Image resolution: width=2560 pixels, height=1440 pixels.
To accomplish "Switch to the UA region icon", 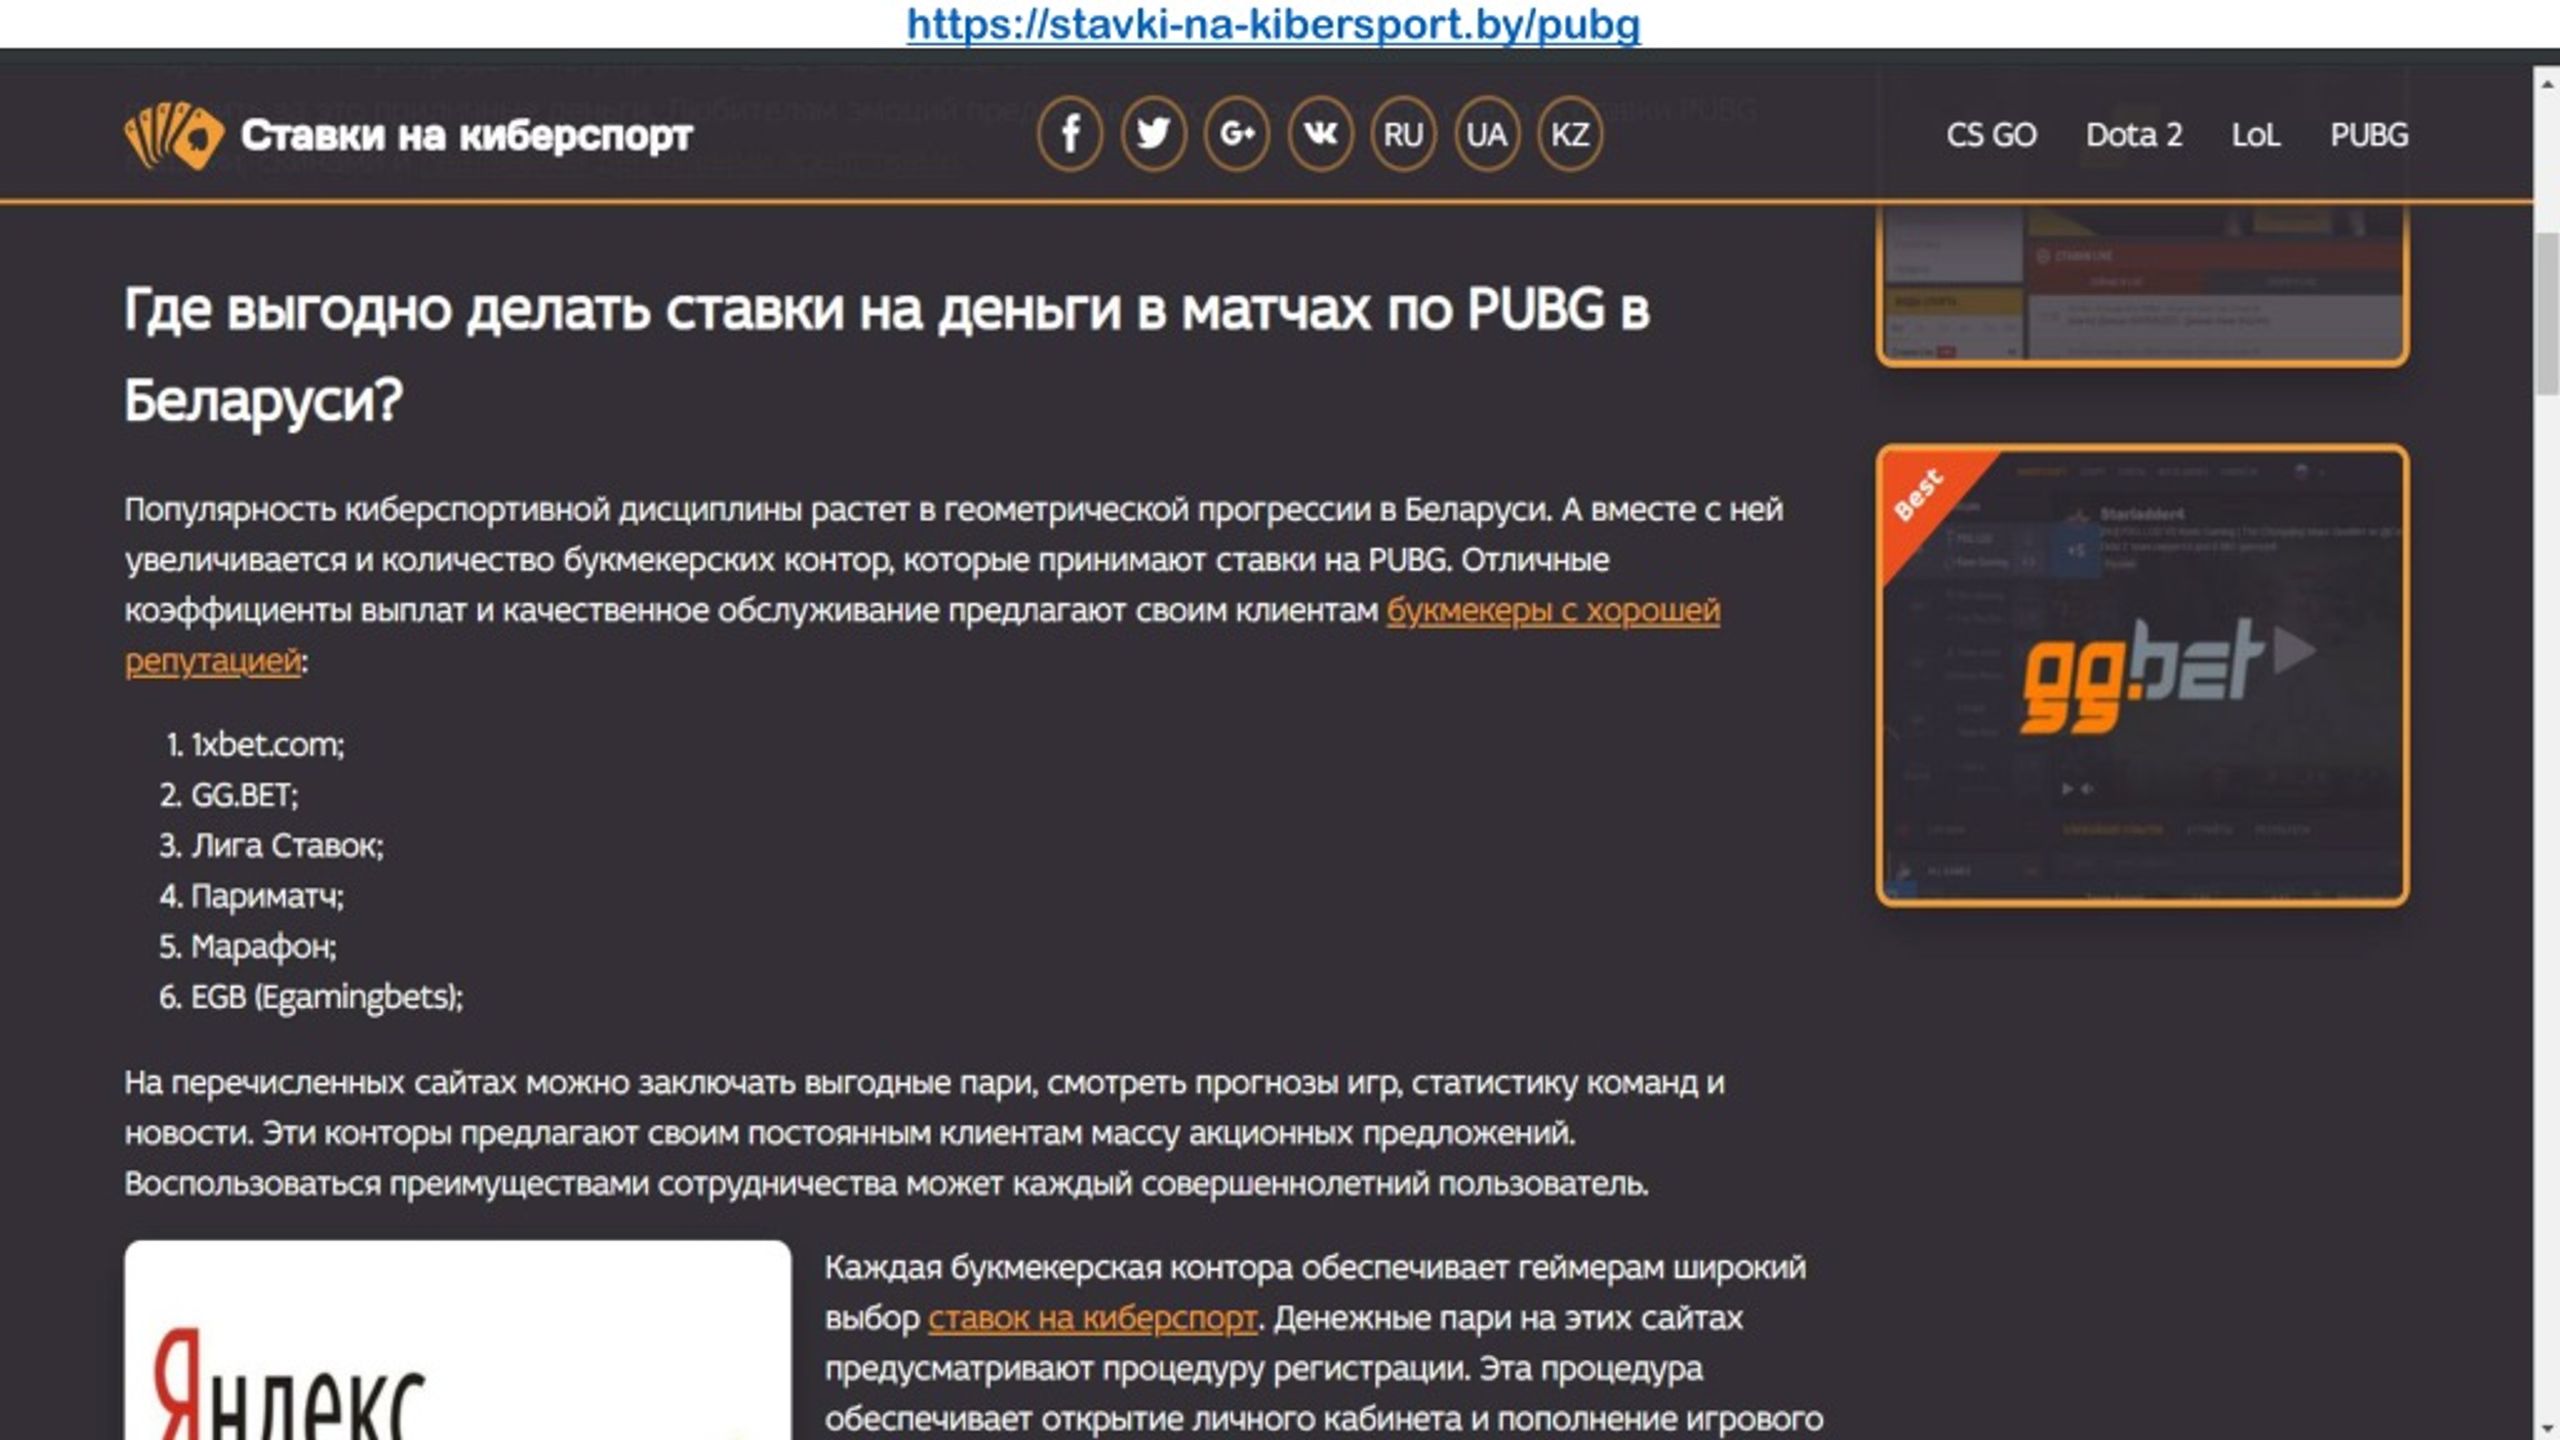I will coord(1486,134).
